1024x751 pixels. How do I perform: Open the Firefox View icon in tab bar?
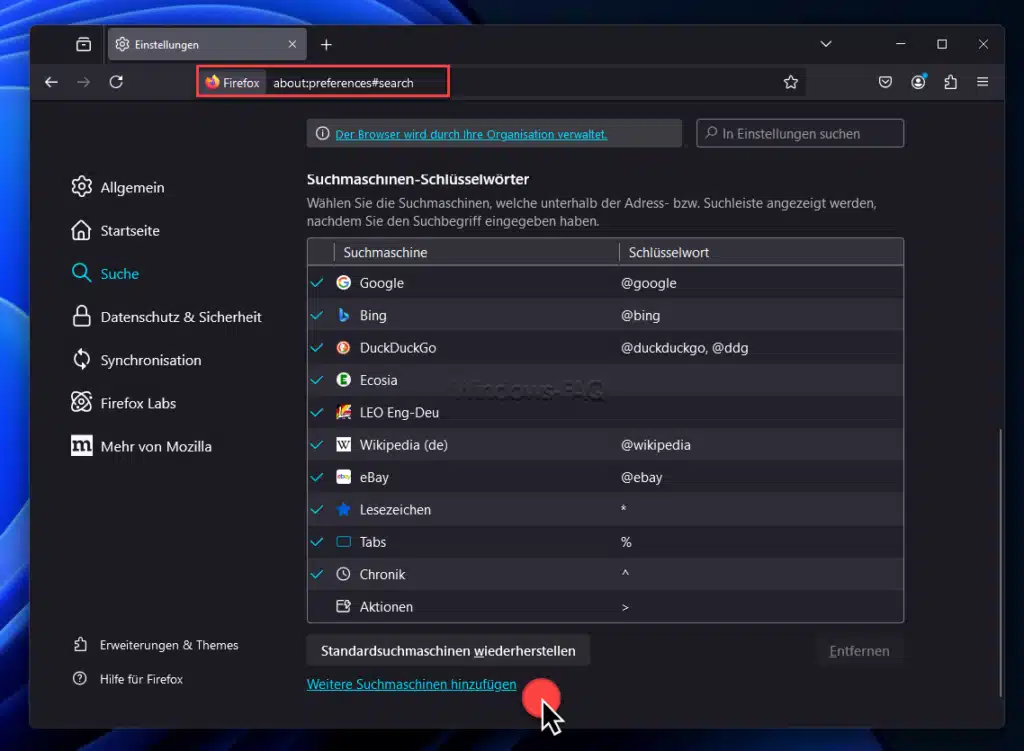(x=84, y=44)
